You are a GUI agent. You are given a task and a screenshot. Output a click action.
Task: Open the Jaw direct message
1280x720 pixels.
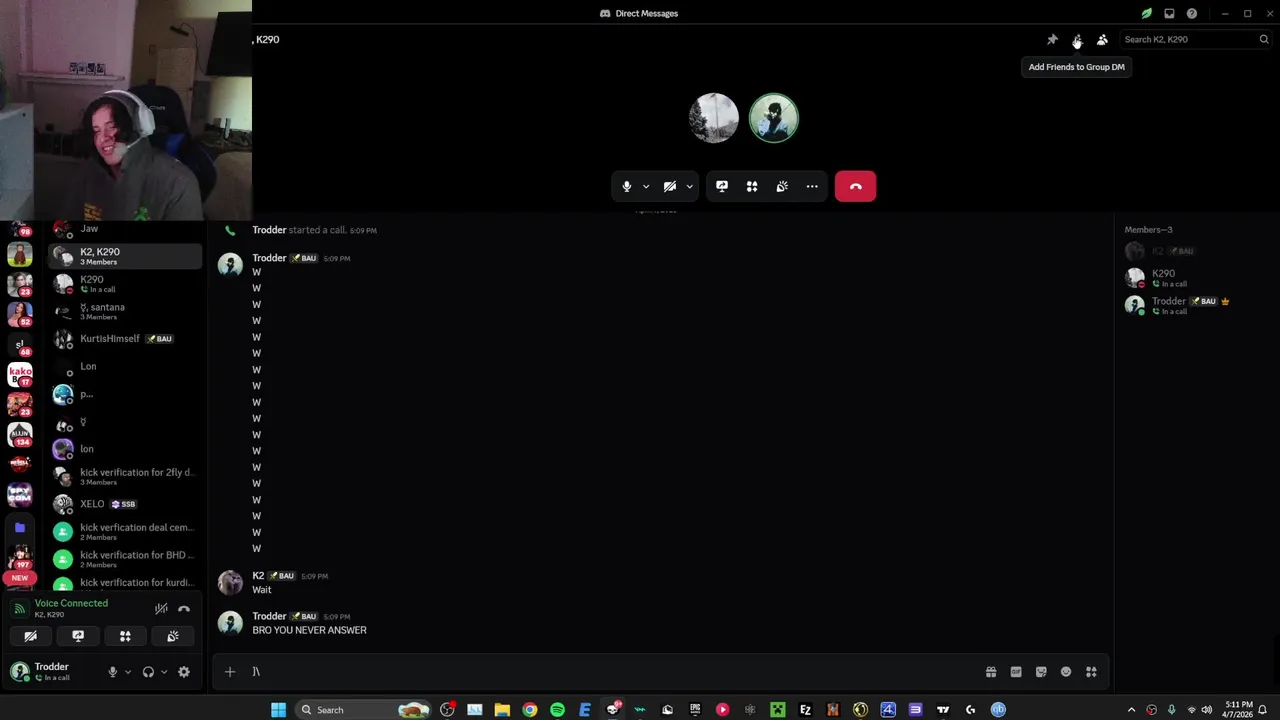point(125,229)
